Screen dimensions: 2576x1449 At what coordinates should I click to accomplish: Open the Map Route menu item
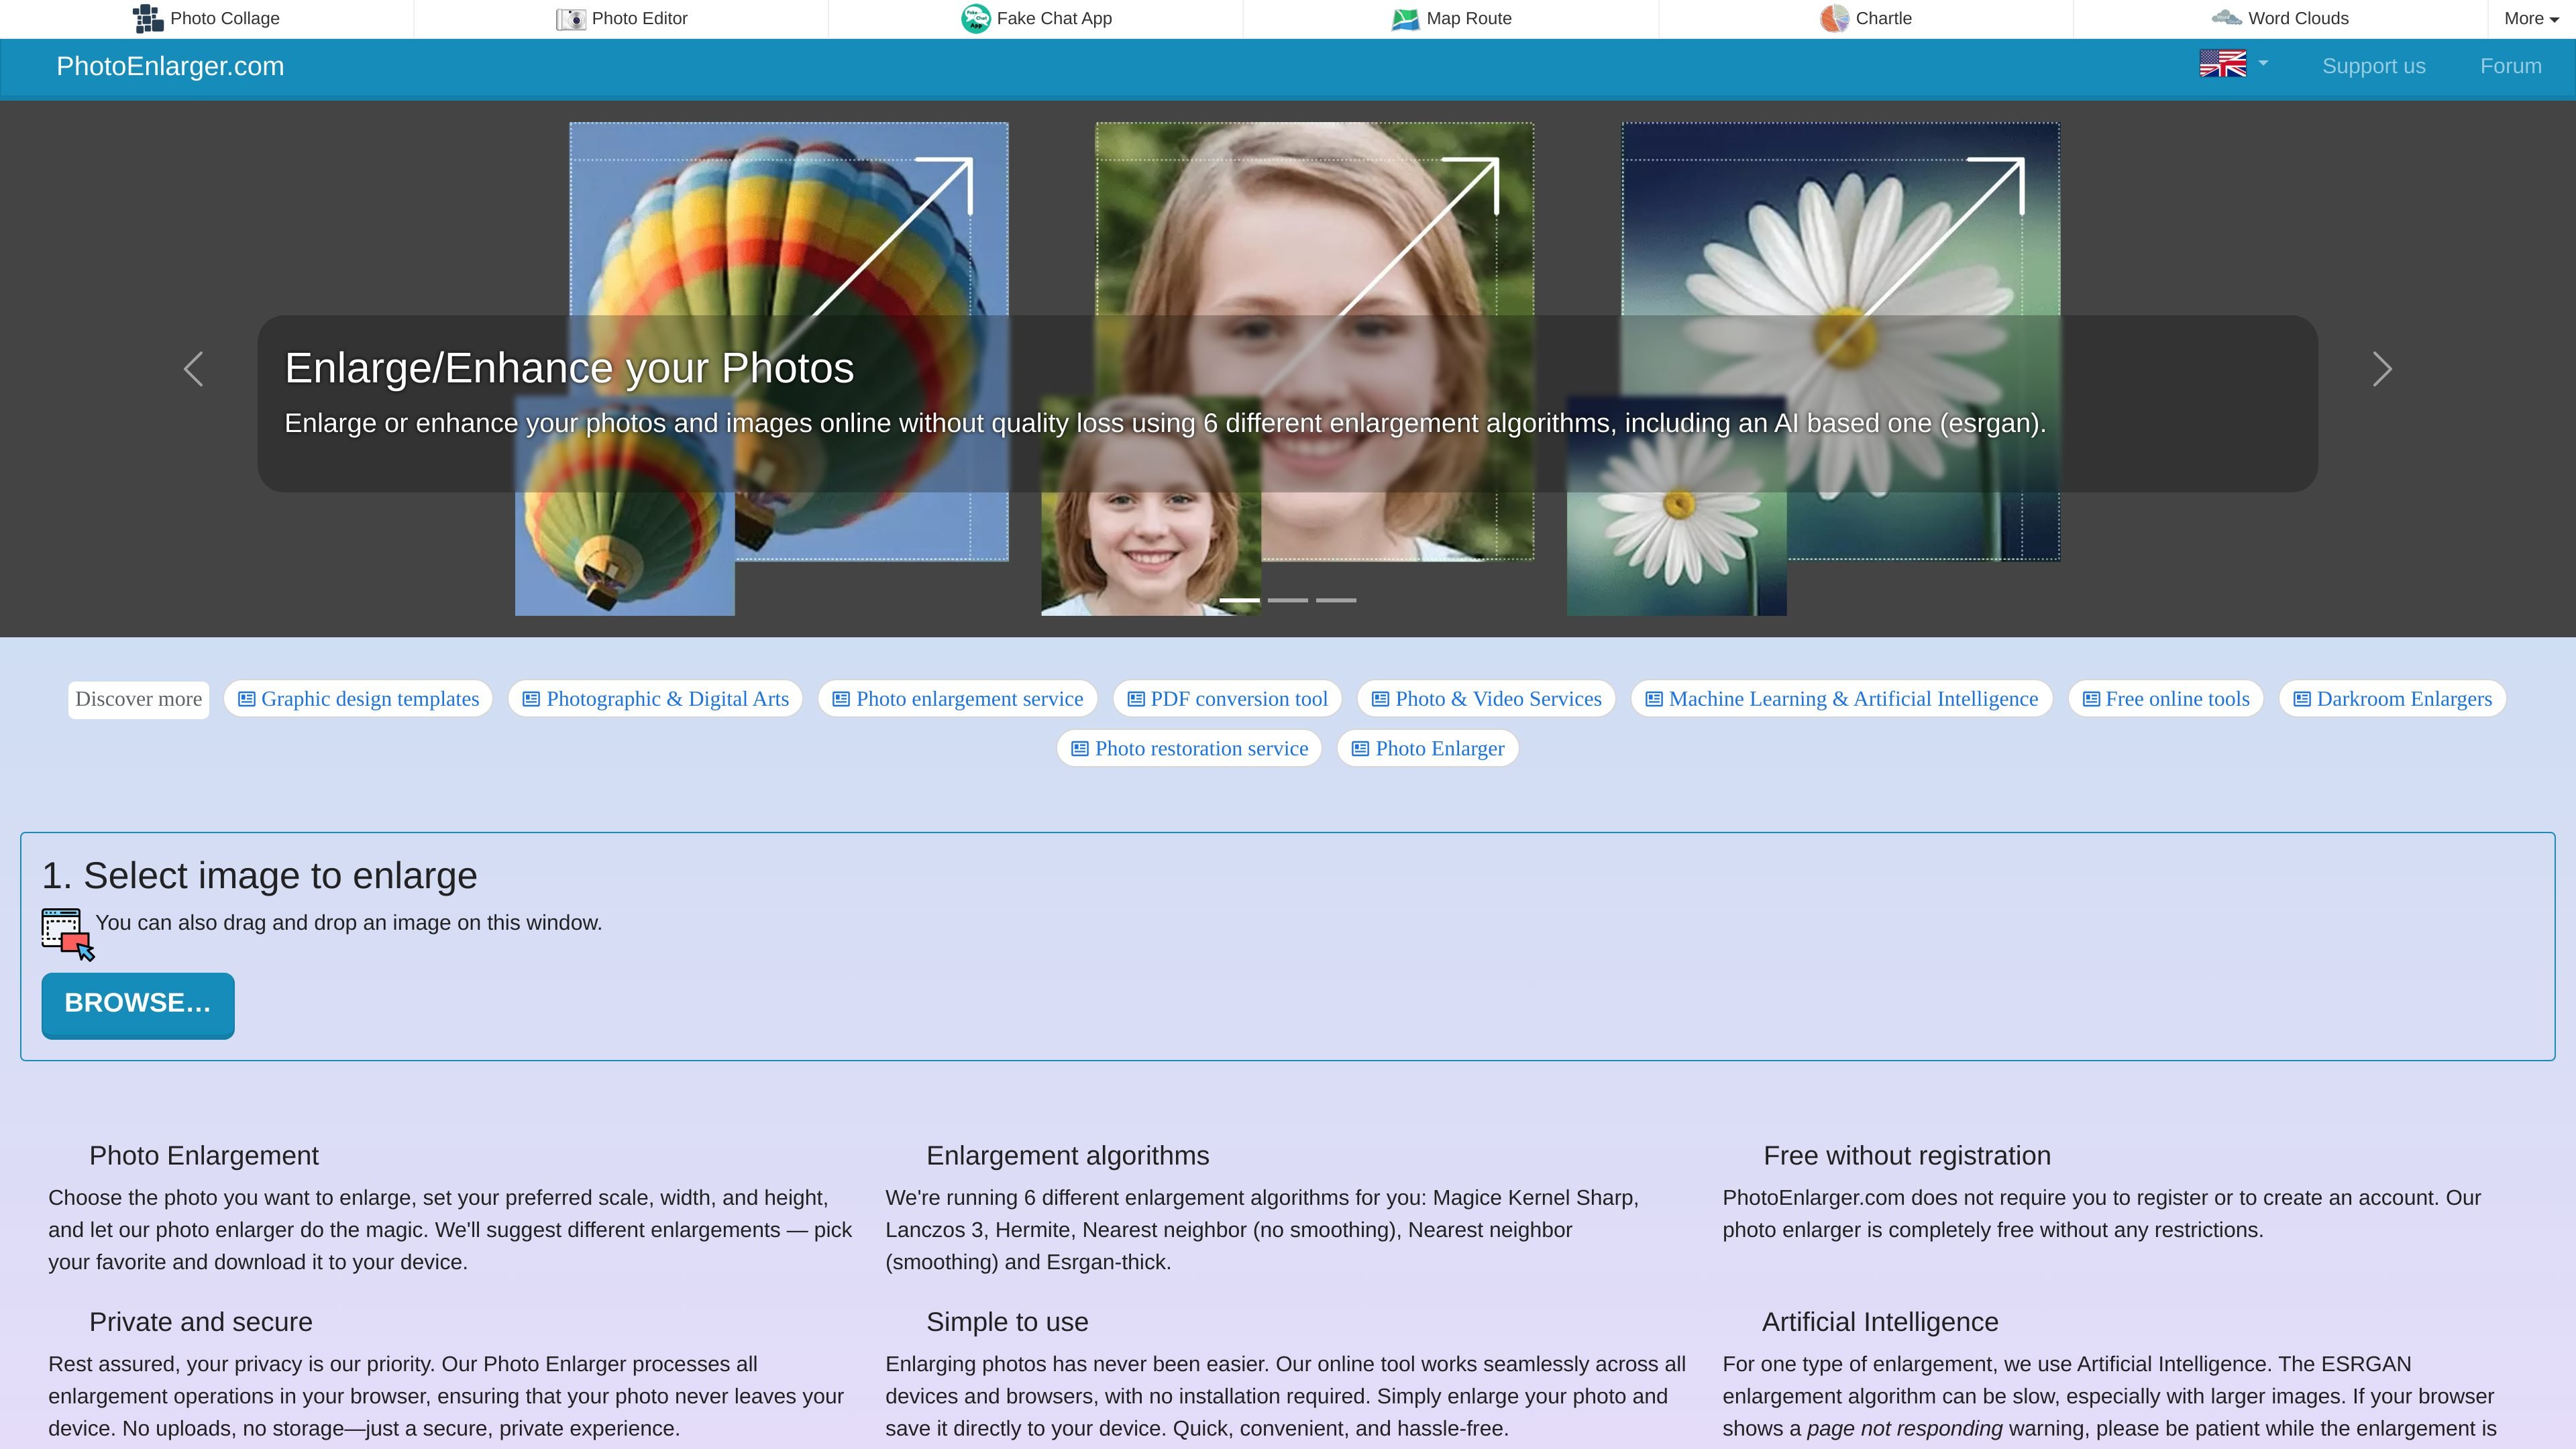click(x=1451, y=18)
